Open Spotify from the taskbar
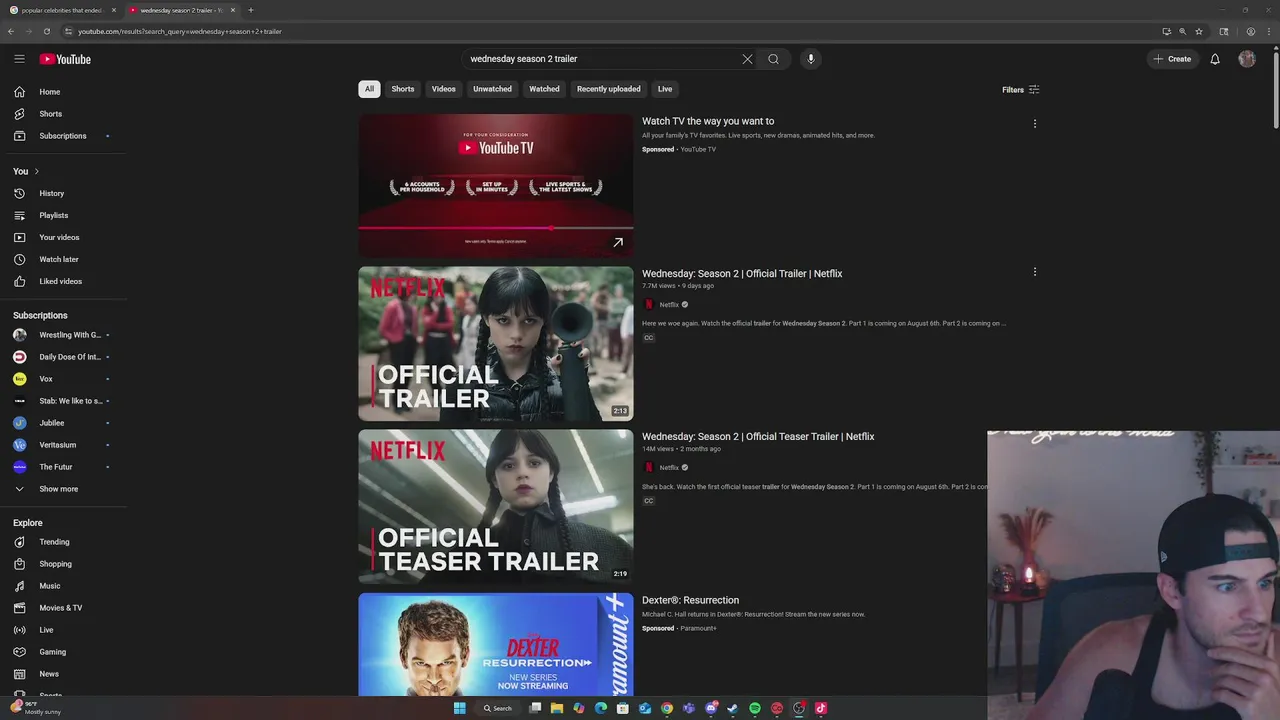 pyautogui.click(x=755, y=708)
